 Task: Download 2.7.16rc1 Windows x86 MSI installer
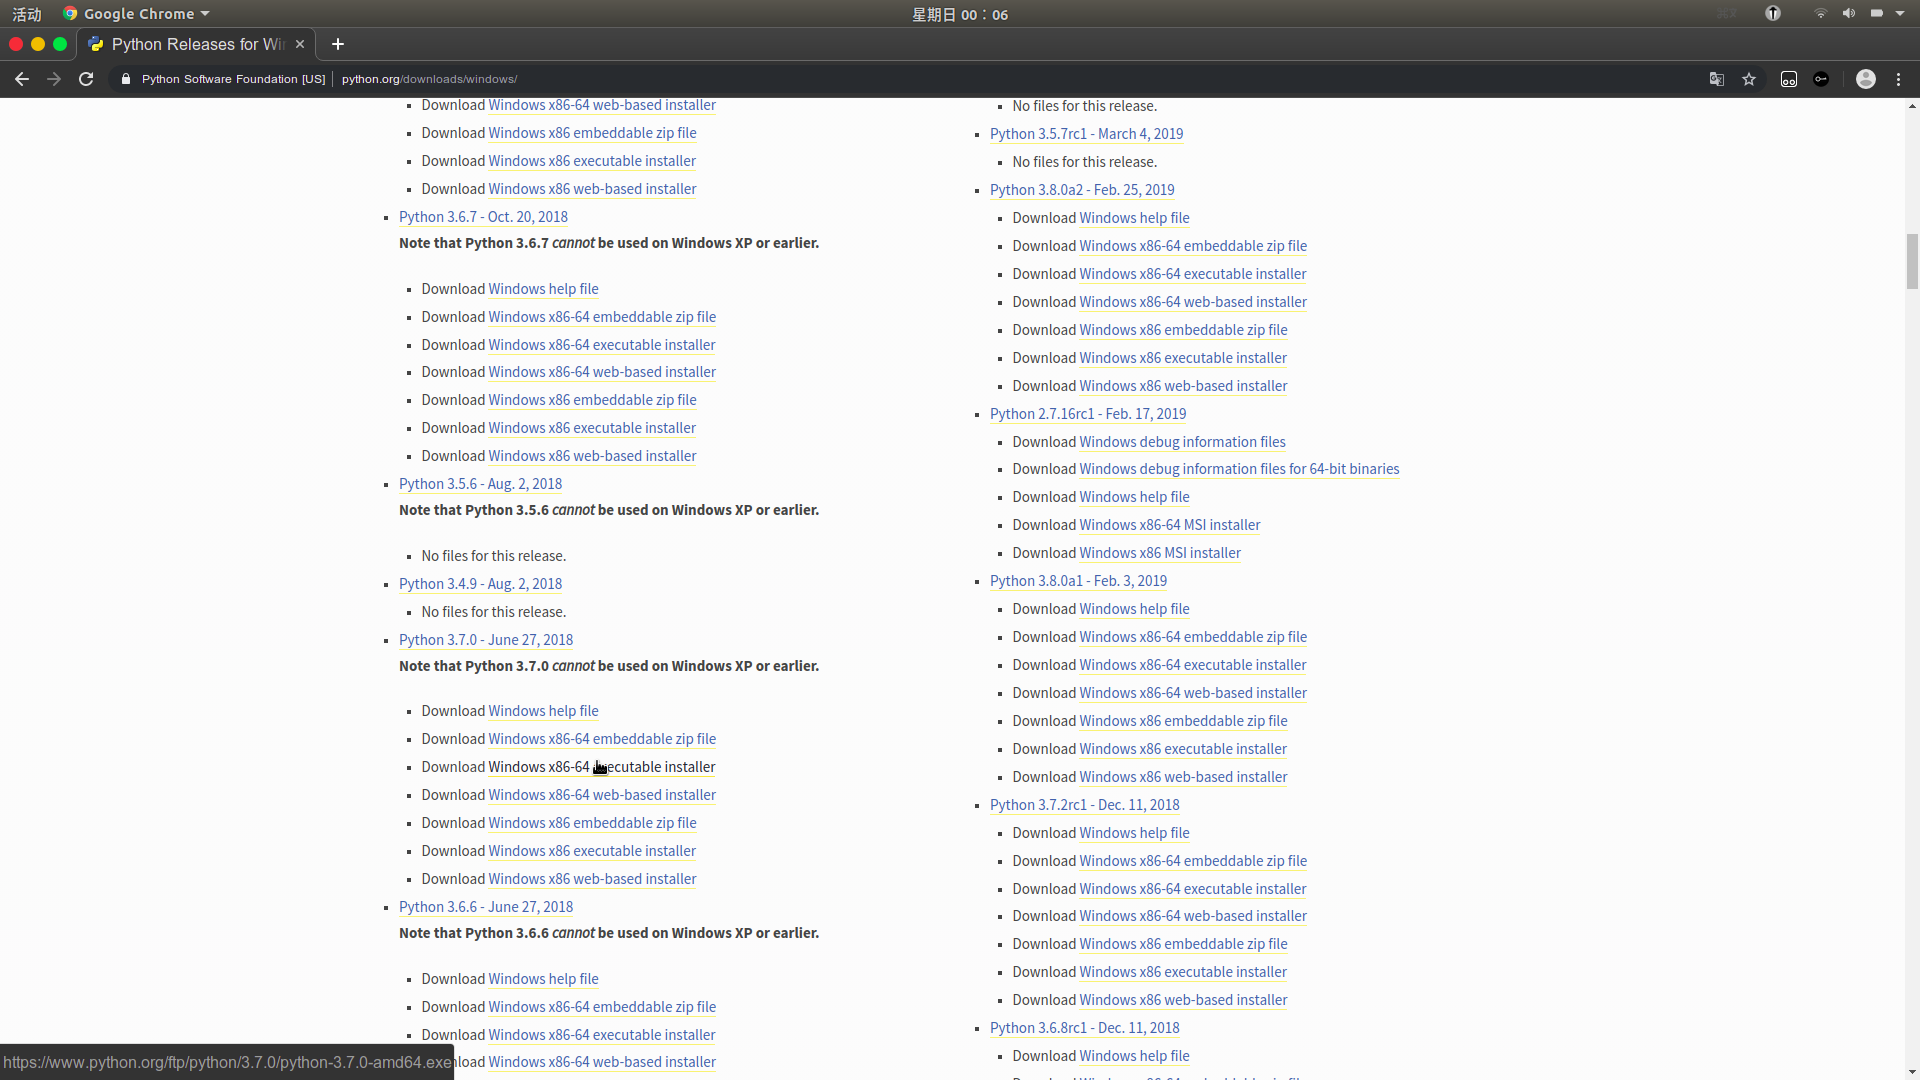(1160, 553)
